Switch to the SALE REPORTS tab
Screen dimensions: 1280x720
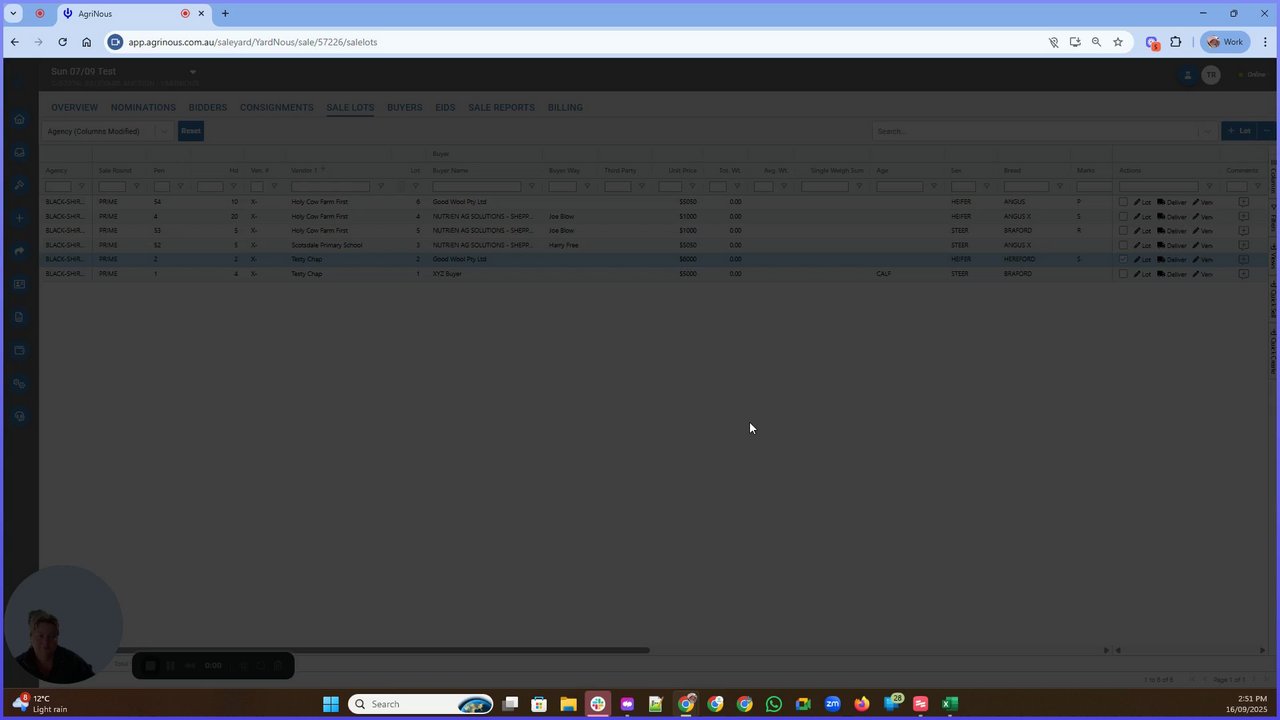(x=501, y=107)
